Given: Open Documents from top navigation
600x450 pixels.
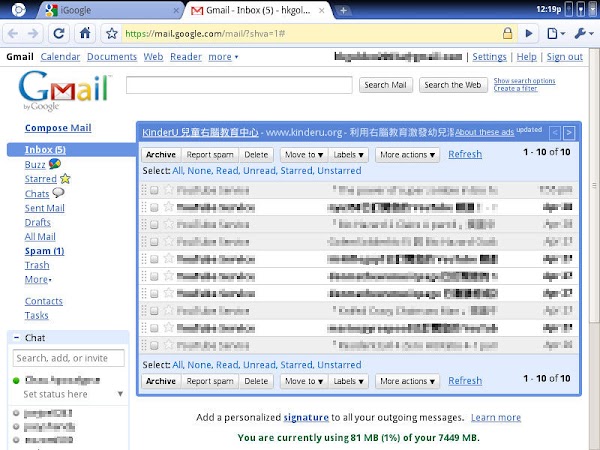Looking at the screenshot, I should pyautogui.click(x=112, y=57).
